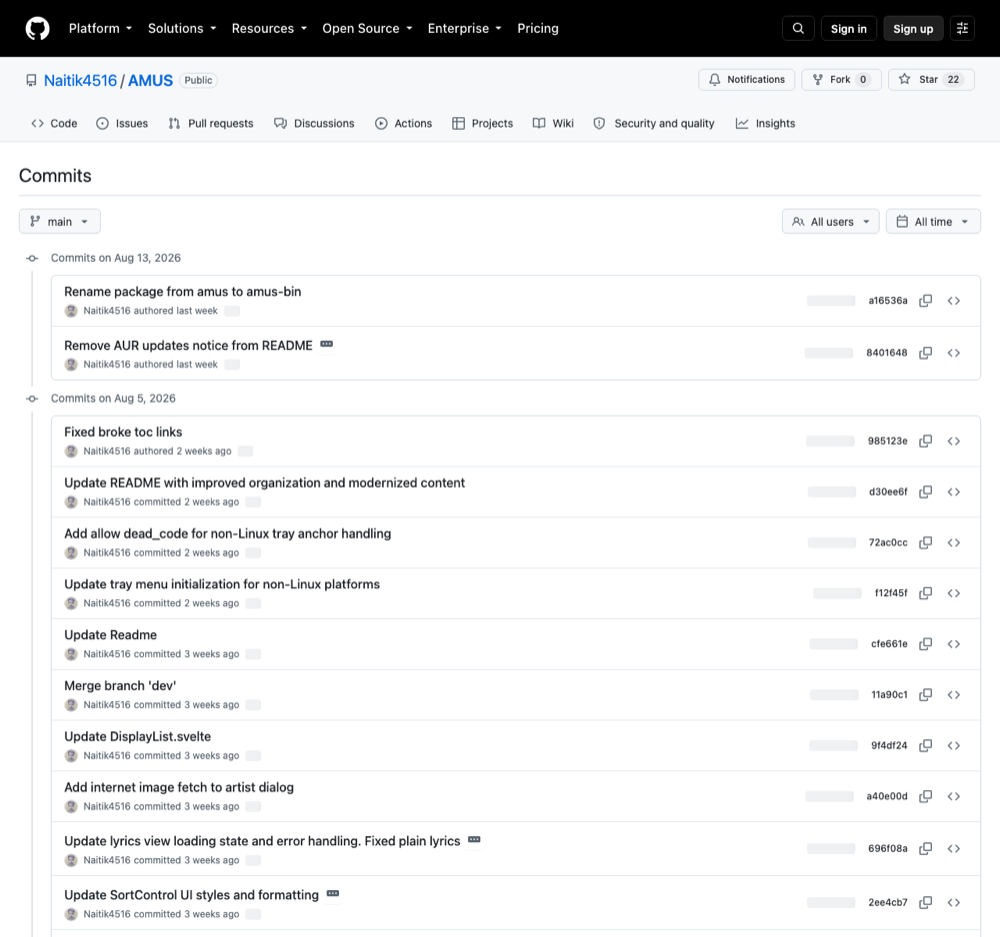Image resolution: width=1000 pixels, height=937 pixels.
Task: Click the search magnifier icon
Action: pos(798,29)
